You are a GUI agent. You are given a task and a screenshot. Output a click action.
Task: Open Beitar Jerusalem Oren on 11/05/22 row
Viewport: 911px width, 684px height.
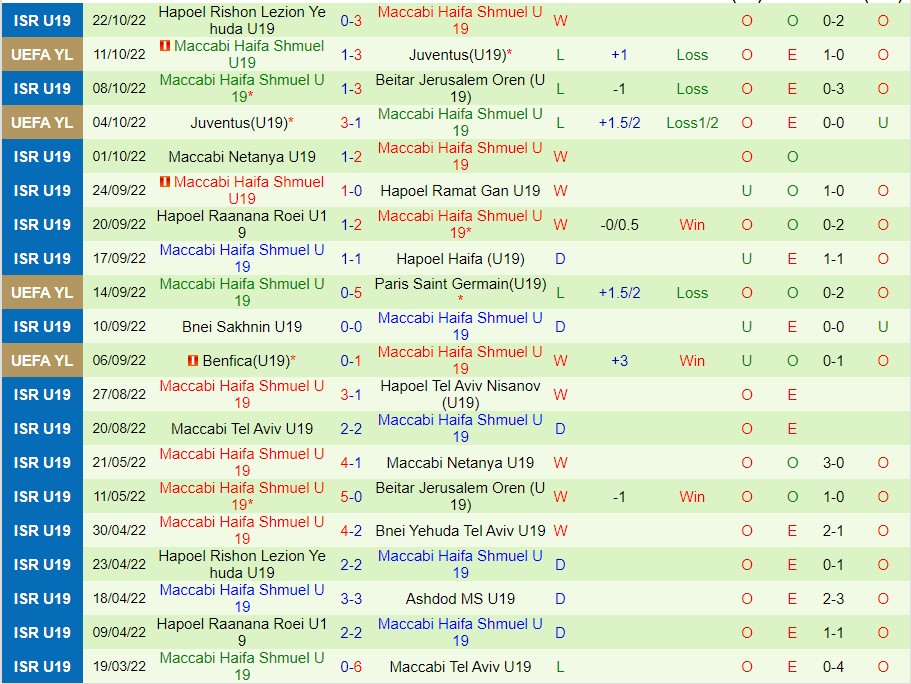coord(460,496)
